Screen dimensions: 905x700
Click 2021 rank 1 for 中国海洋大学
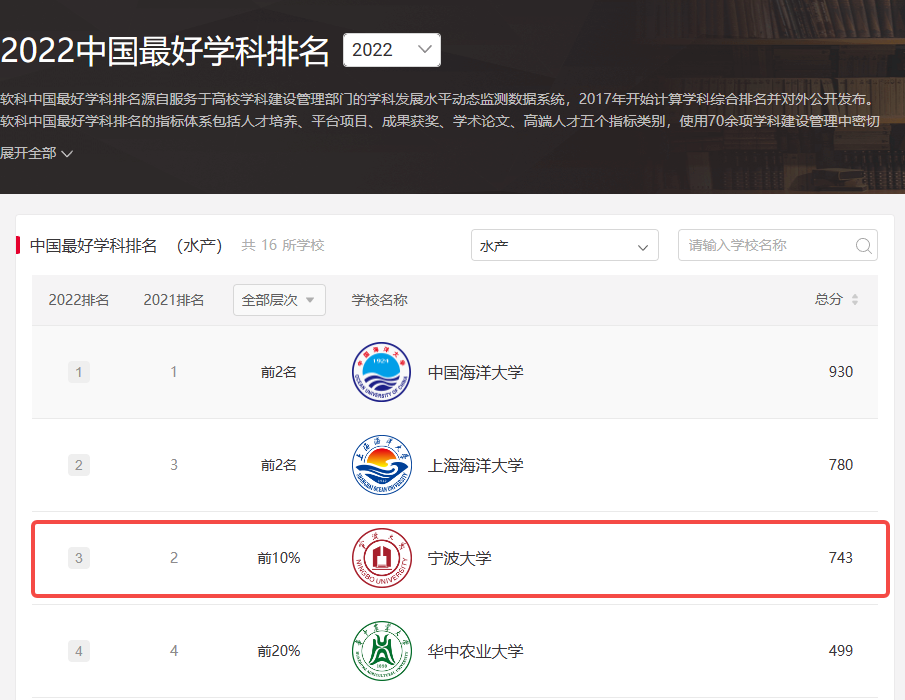[x=174, y=372]
